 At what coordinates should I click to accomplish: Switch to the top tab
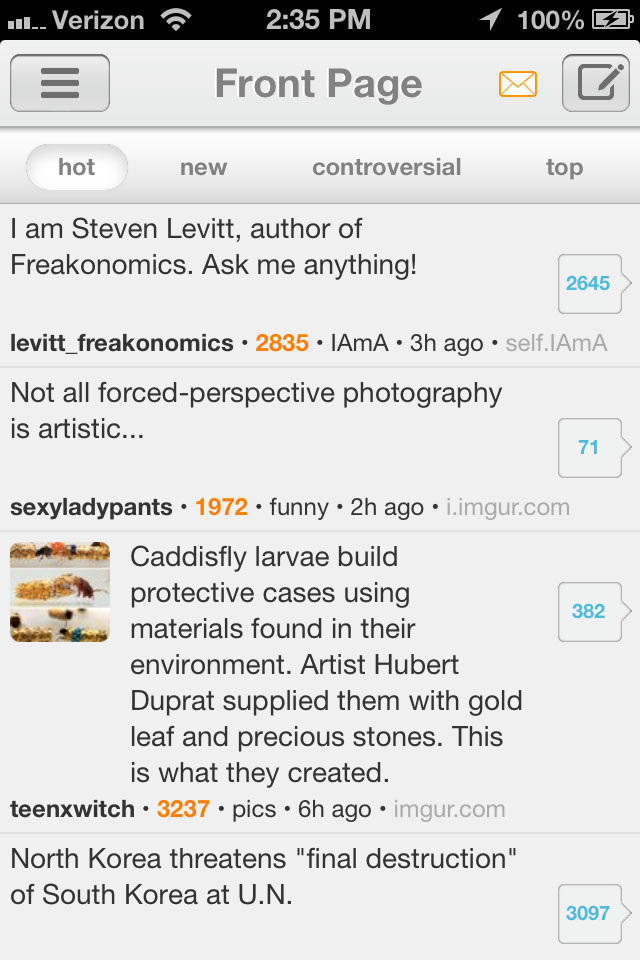(564, 167)
